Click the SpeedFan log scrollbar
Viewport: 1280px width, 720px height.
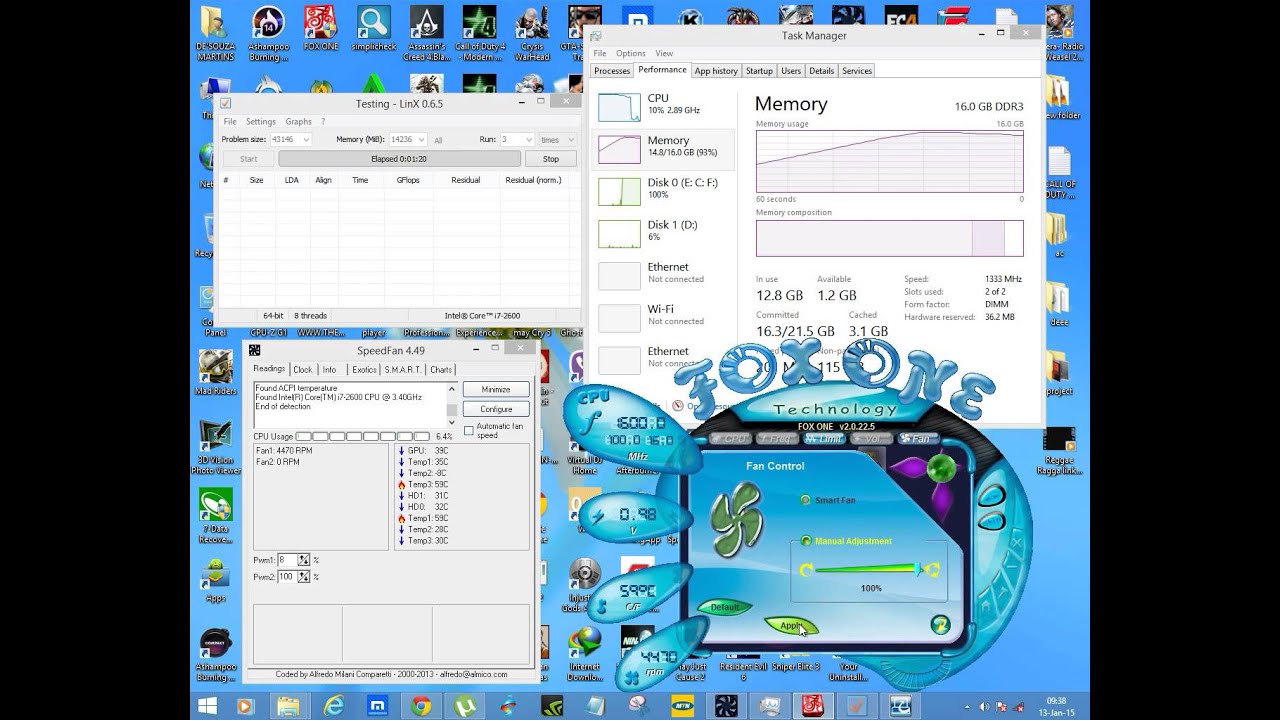[451, 405]
